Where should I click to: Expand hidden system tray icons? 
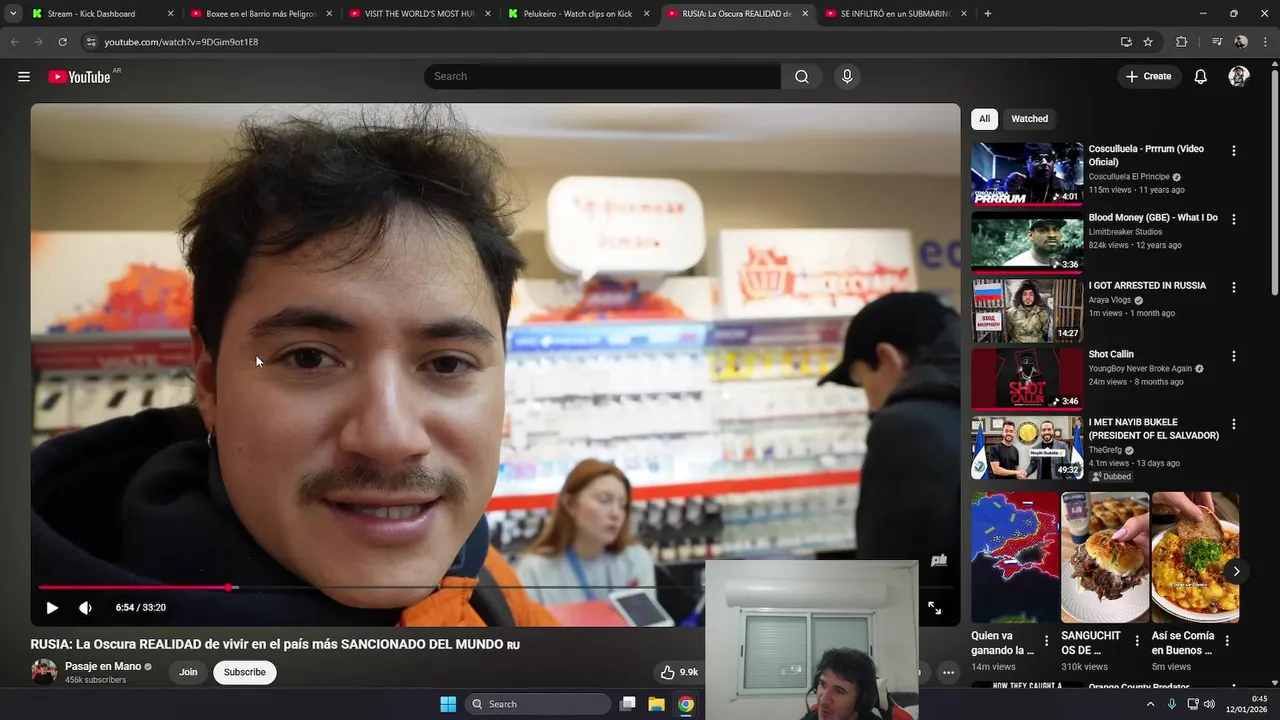1150,704
